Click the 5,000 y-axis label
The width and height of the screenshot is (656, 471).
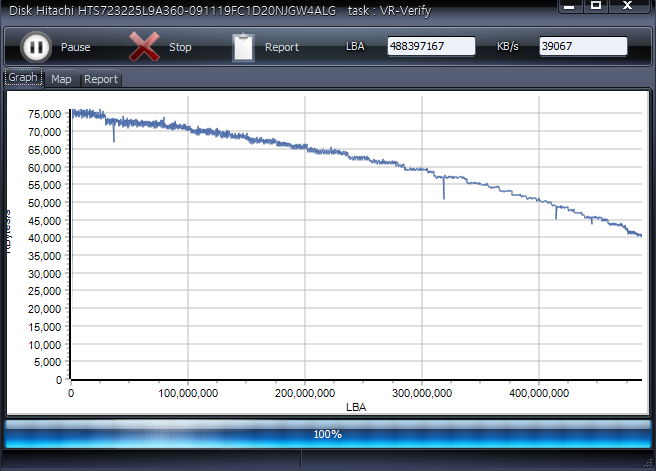(x=47, y=362)
